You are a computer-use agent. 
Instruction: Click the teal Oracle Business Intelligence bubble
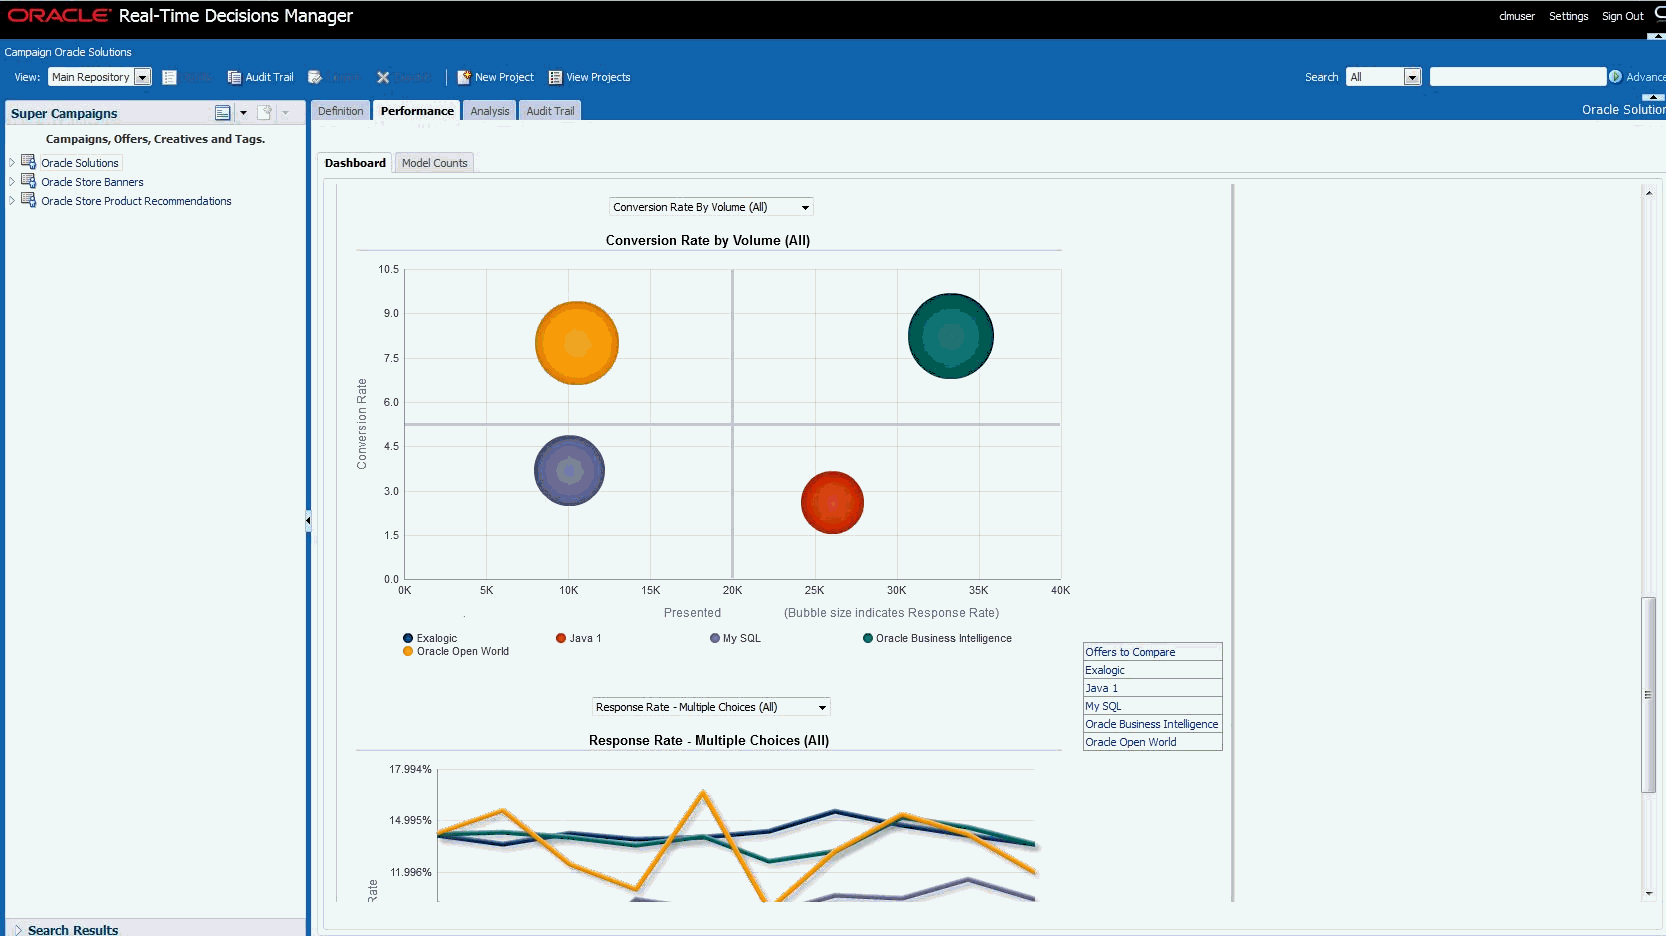pos(950,336)
